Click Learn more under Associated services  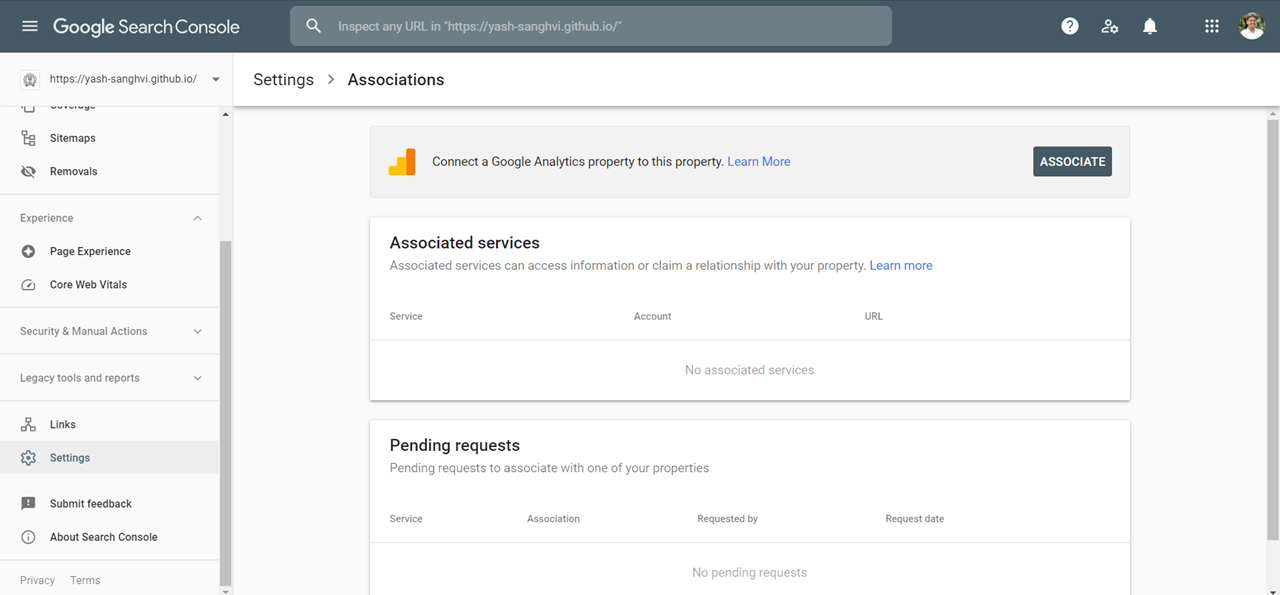(x=900, y=266)
